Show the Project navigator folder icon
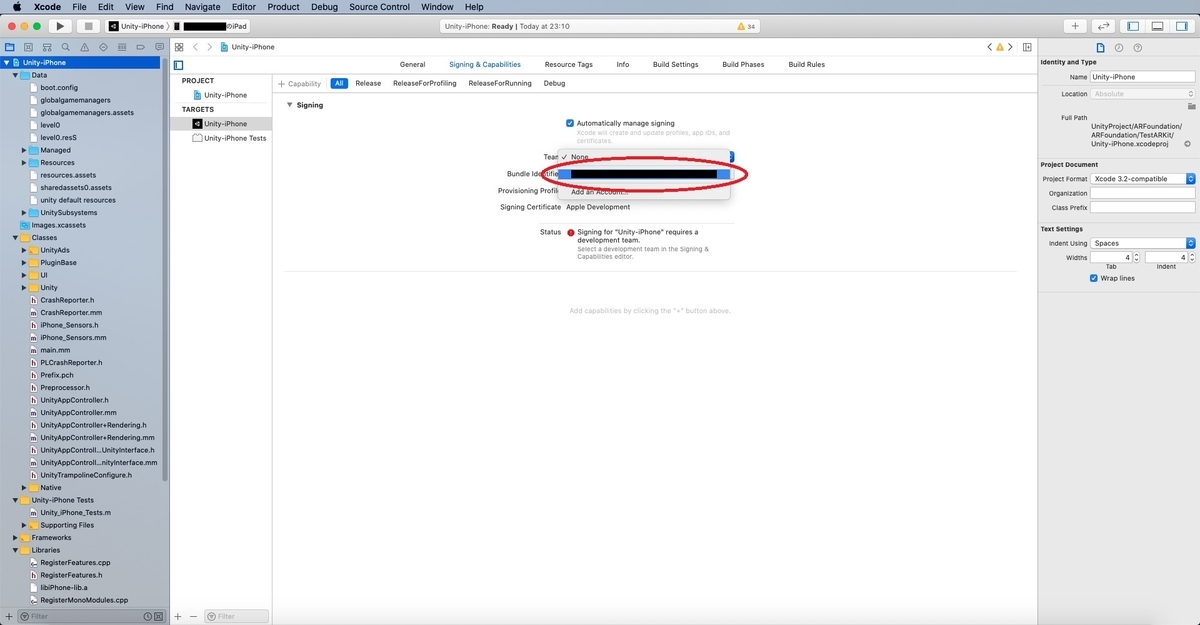Screen dimensions: 1200x625 pos(10,47)
